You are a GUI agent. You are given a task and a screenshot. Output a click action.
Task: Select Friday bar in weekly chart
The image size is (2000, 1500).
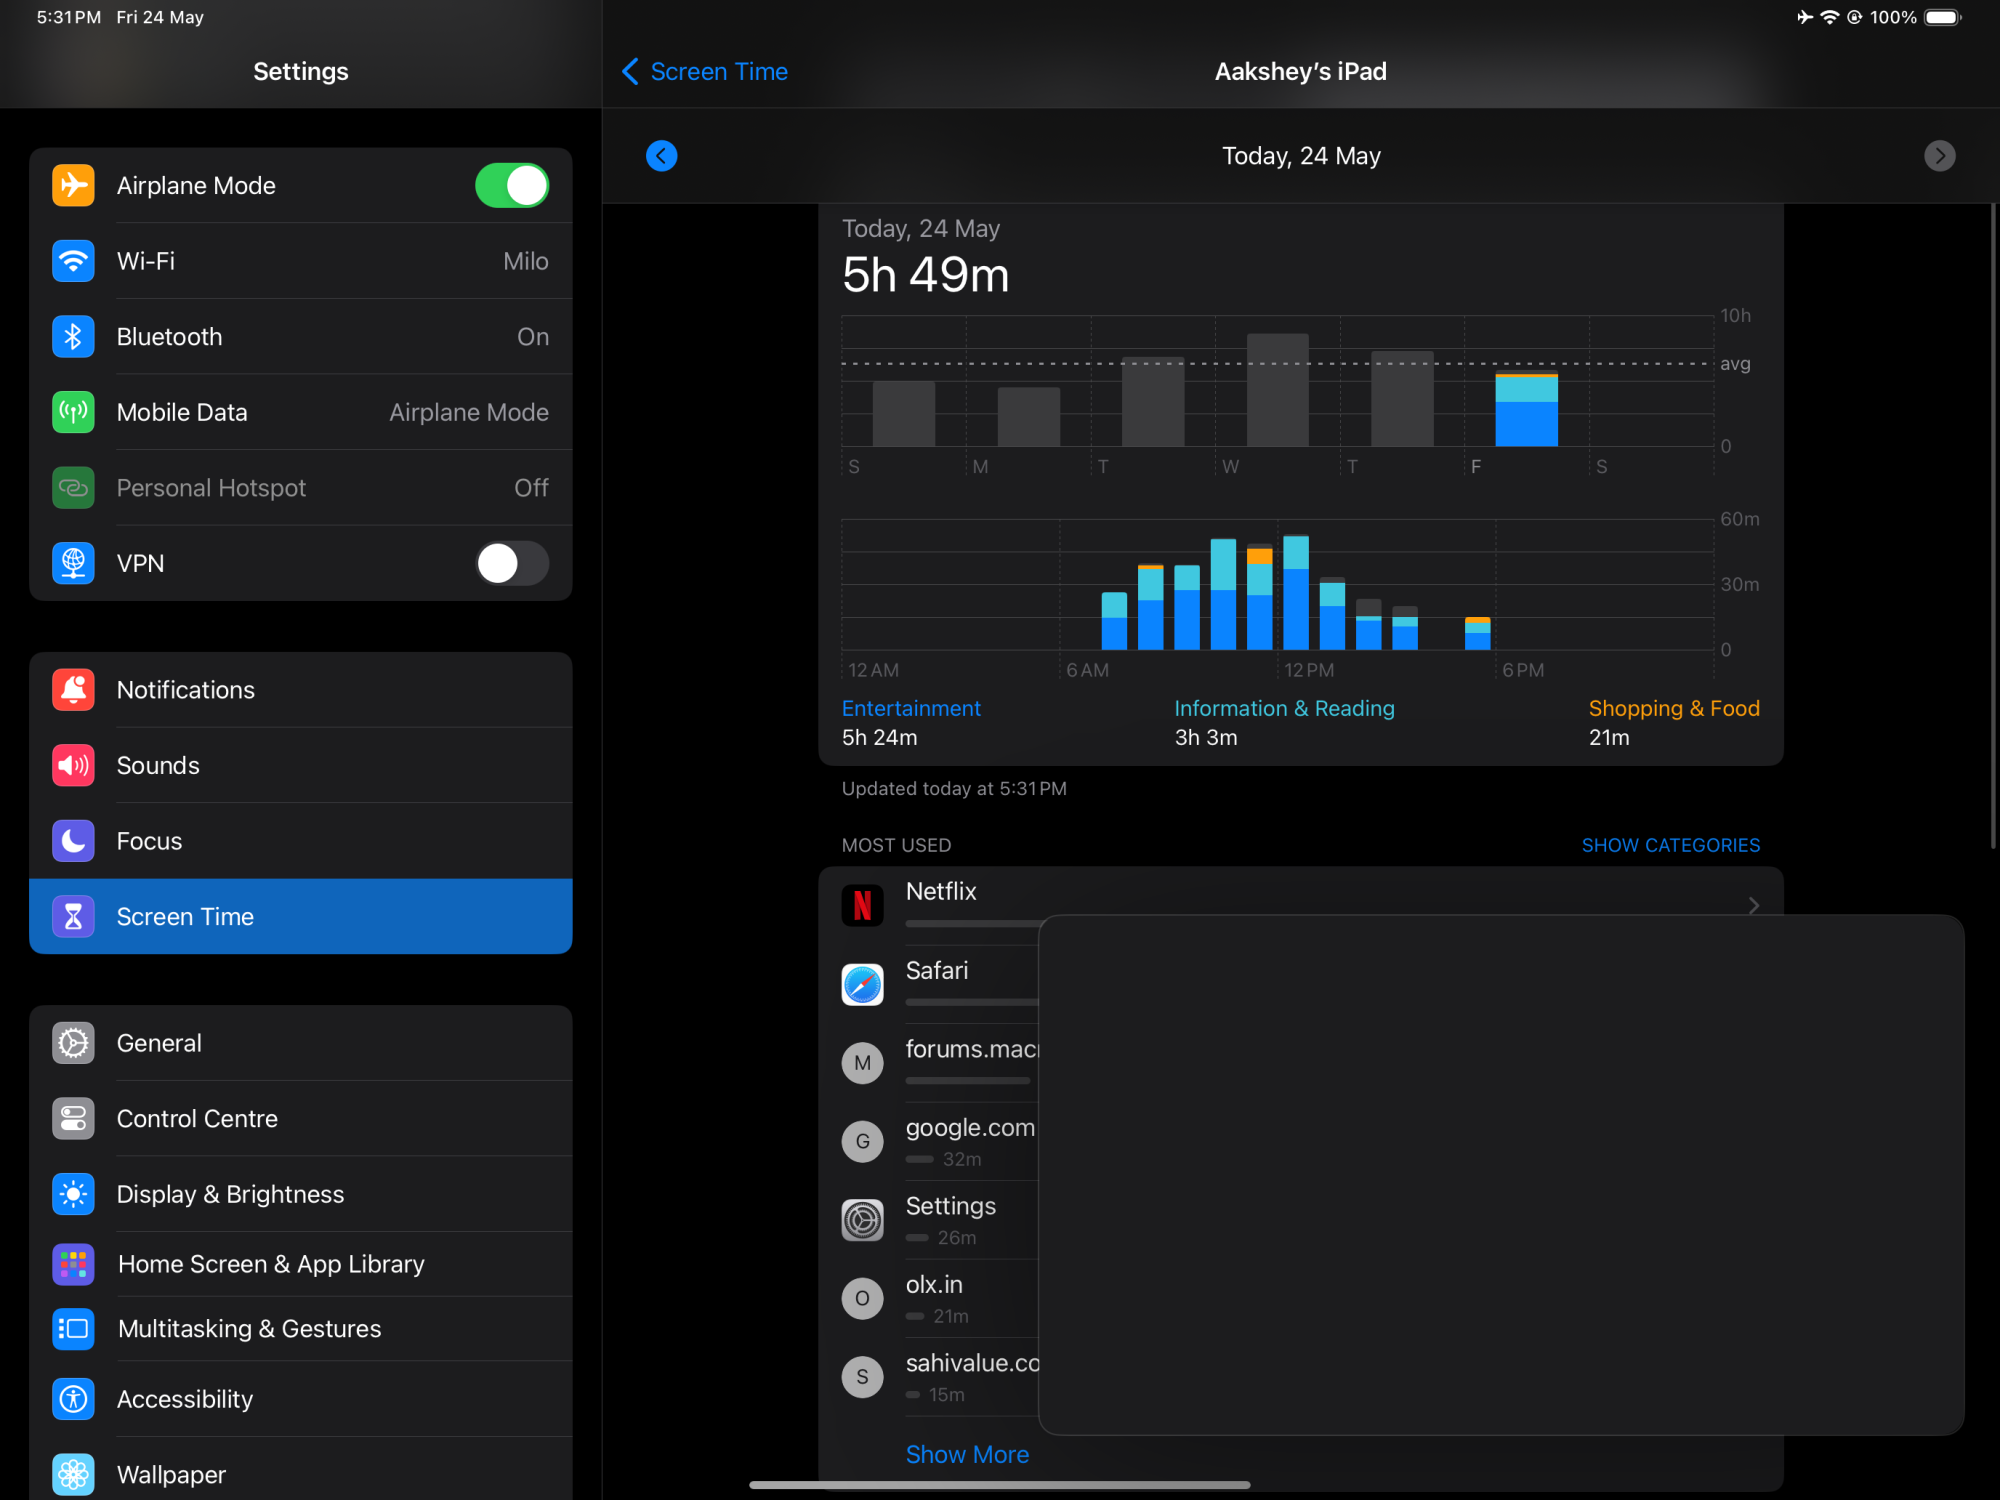pos(1526,410)
